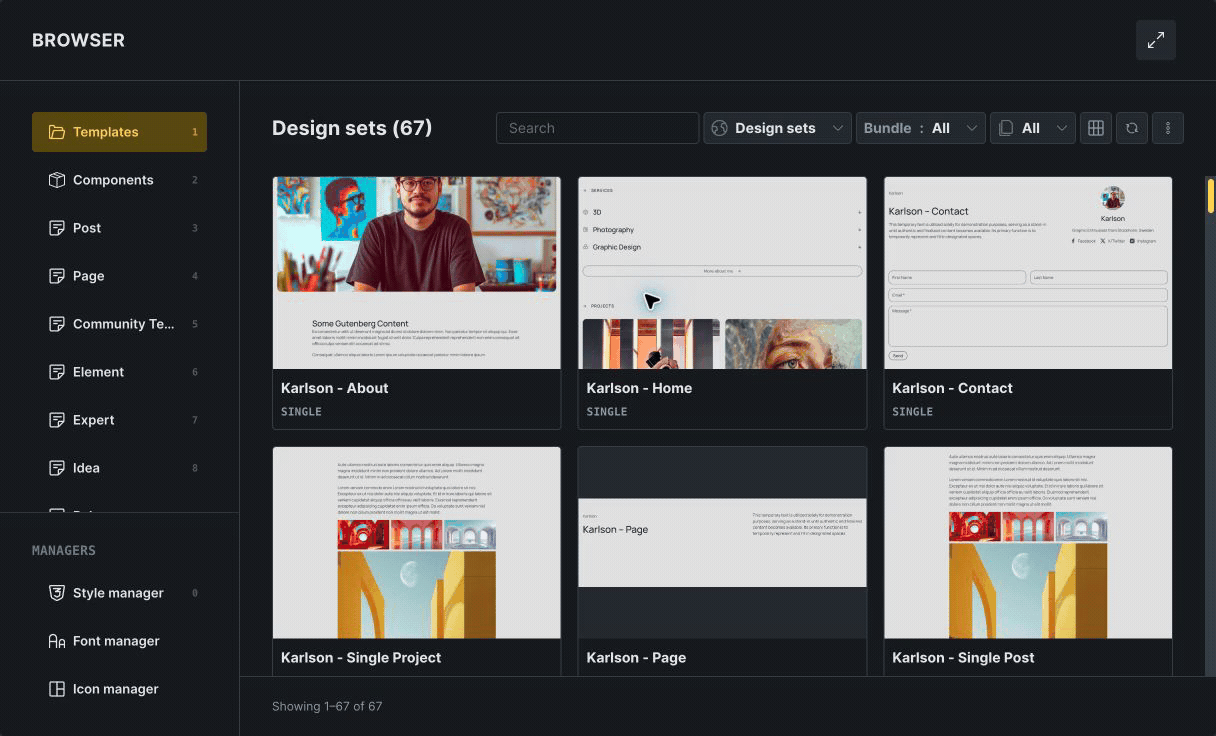1216x736 pixels.
Task: Open the Design sets dropdown
Action: [x=777, y=128]
